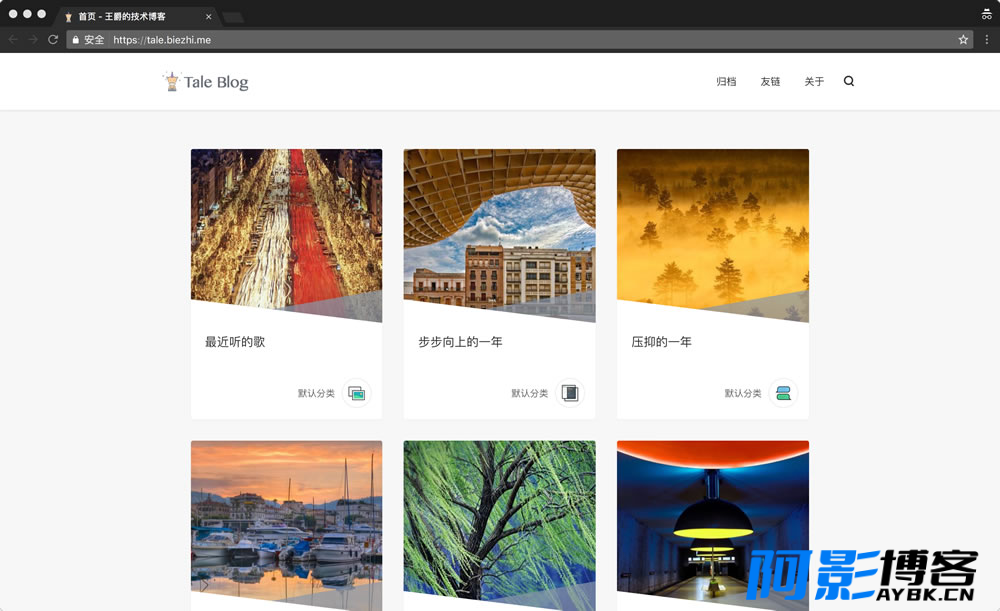Screen dimensions: 1000x611
Task: Click the Tale Blog logo
Action: click(x=205, y=82)
